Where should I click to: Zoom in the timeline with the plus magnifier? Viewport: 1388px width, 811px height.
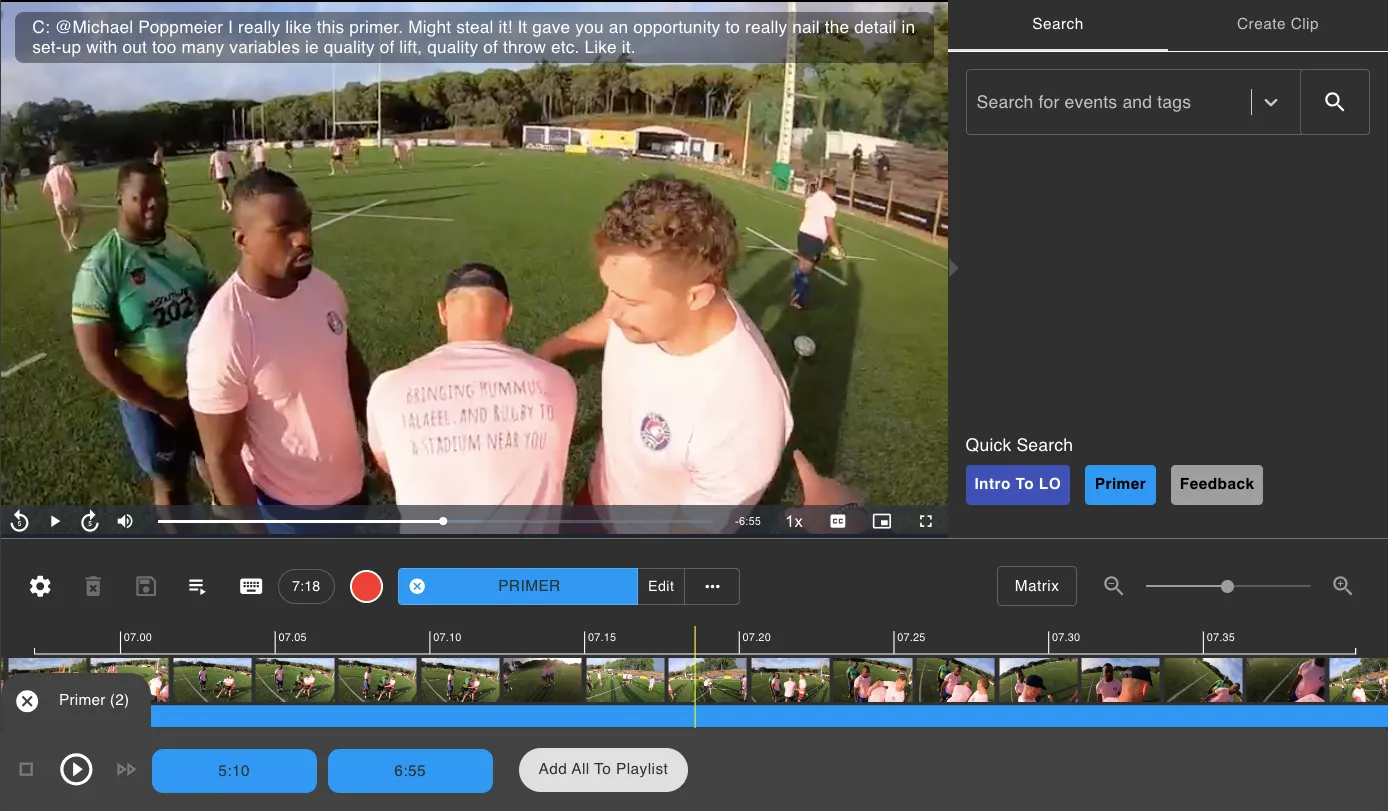pyautogui.click(x=1343, y=586)
